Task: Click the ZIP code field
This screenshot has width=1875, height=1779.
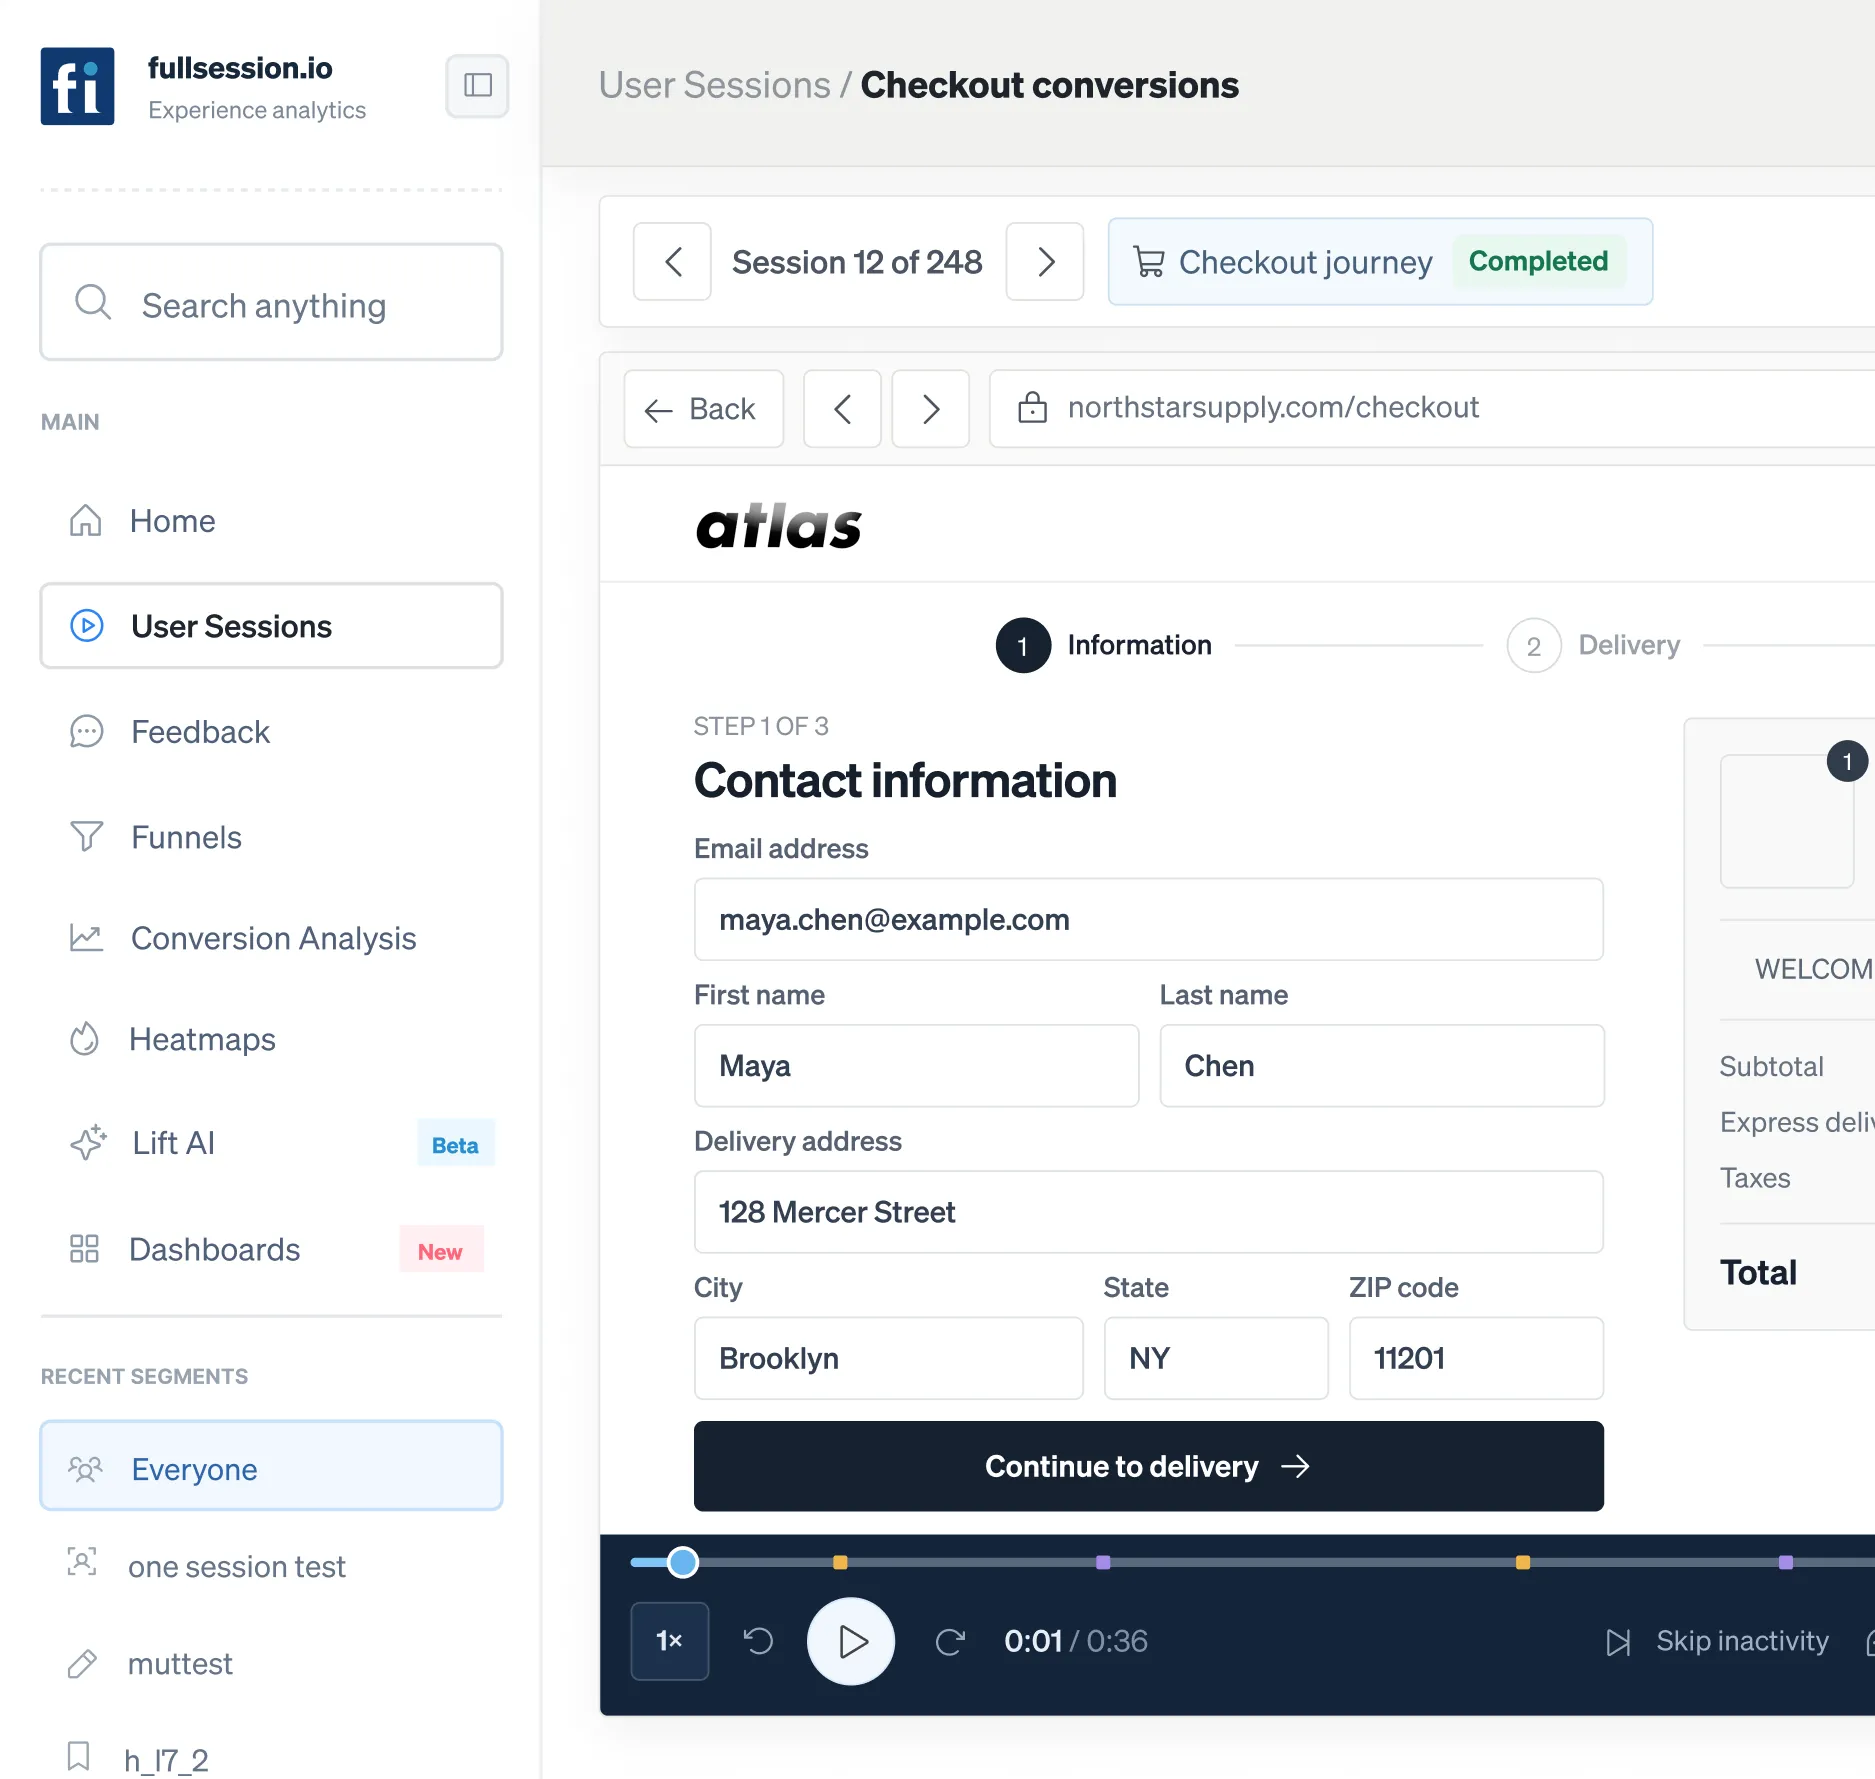Action: point(1476,1358)
